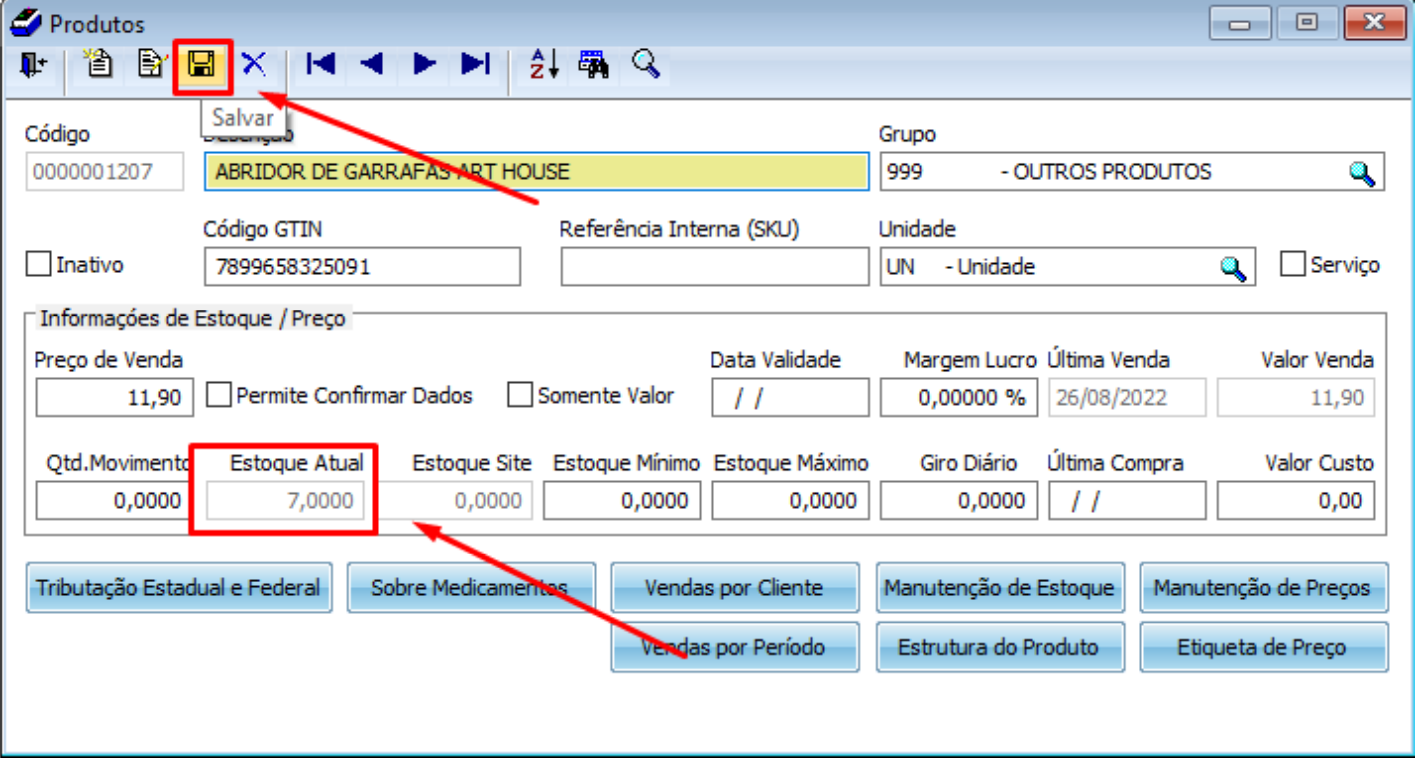Click Etiqueta de Preço button

pyautogui.click(x=1264, y=647)
